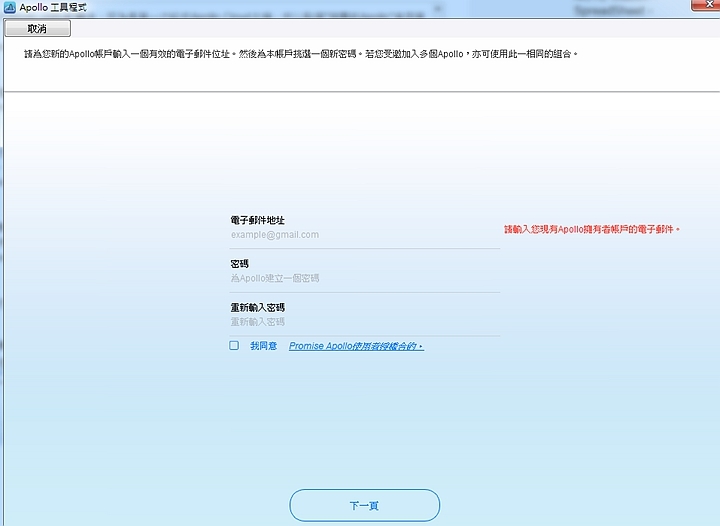Click the instruction paragraph under the cancel button
This screenshot has height=526, width=720.
300,53
